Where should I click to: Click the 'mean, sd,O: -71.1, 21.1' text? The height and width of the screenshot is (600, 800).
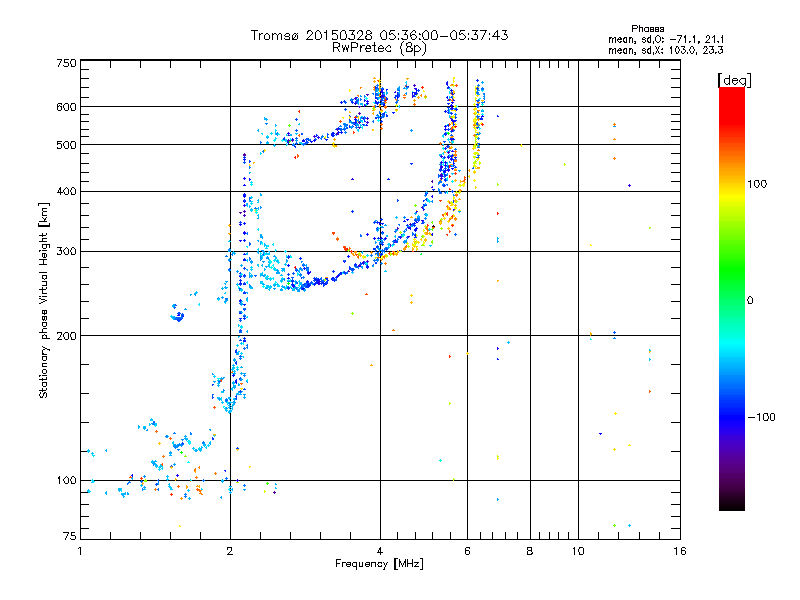666,39
